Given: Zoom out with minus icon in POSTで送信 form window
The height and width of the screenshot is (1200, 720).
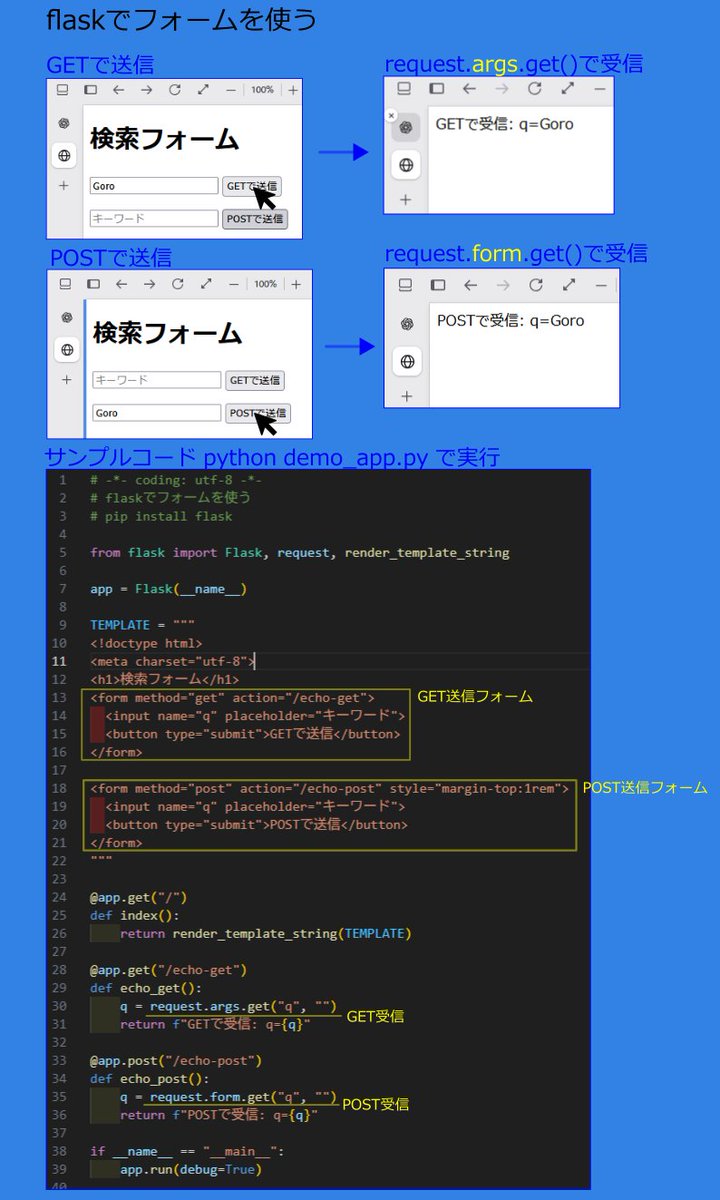Looking at the screenshot, I should click(234, 284).
